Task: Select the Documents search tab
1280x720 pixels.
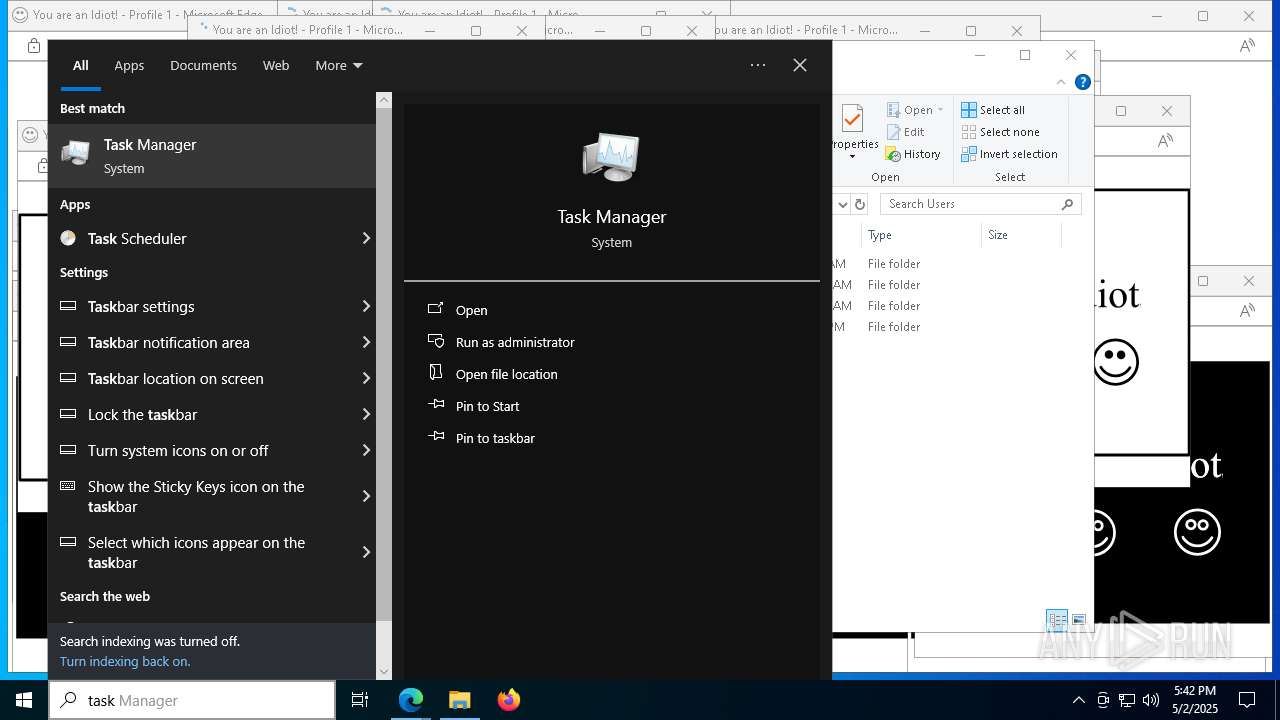Action: (x=203, y=65)
